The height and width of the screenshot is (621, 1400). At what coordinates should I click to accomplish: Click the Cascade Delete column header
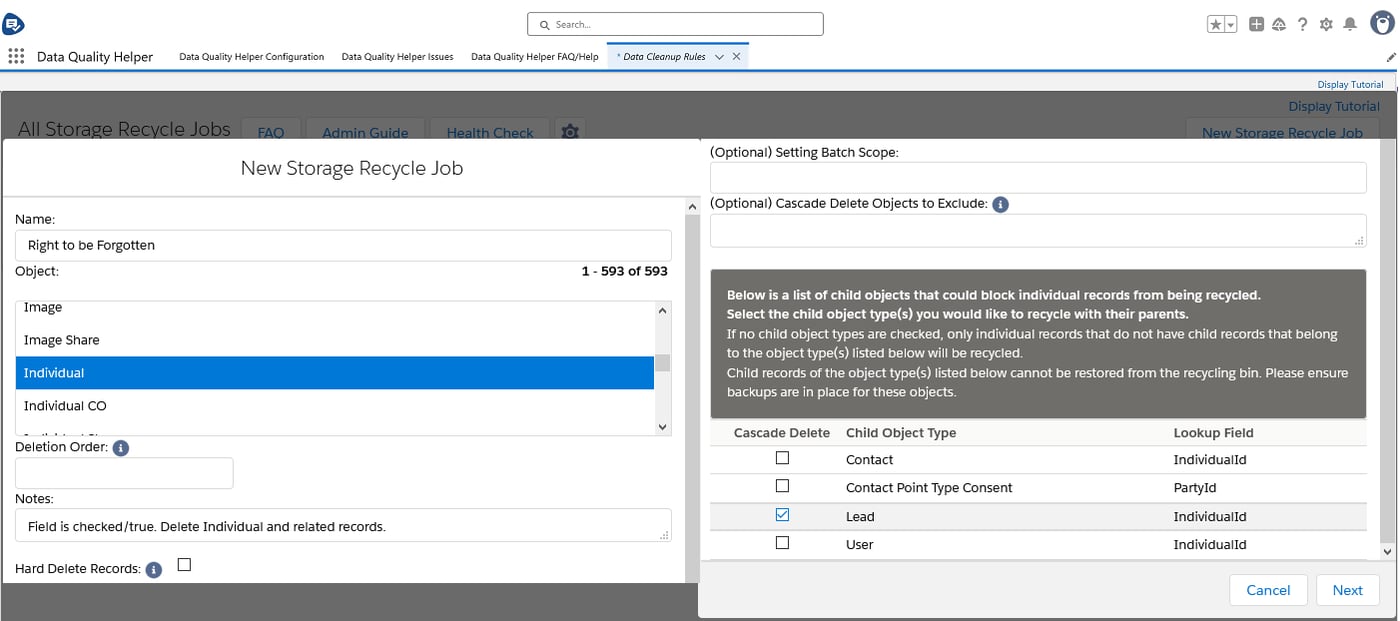[782, 433]
